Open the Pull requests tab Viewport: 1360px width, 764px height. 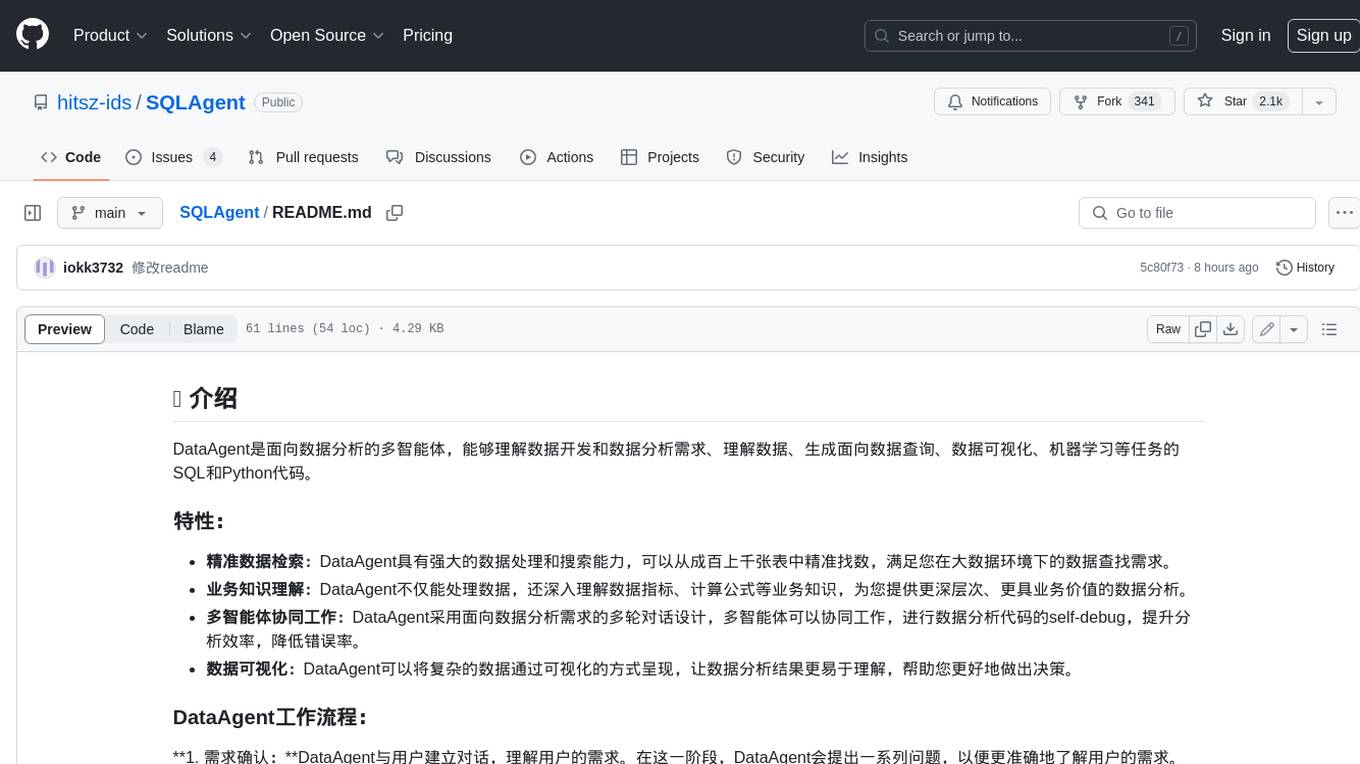coord(303,157)
